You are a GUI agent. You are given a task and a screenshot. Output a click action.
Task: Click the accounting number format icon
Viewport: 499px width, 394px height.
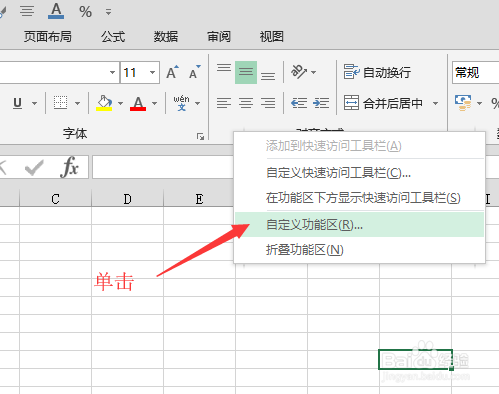tap(463, 103)
